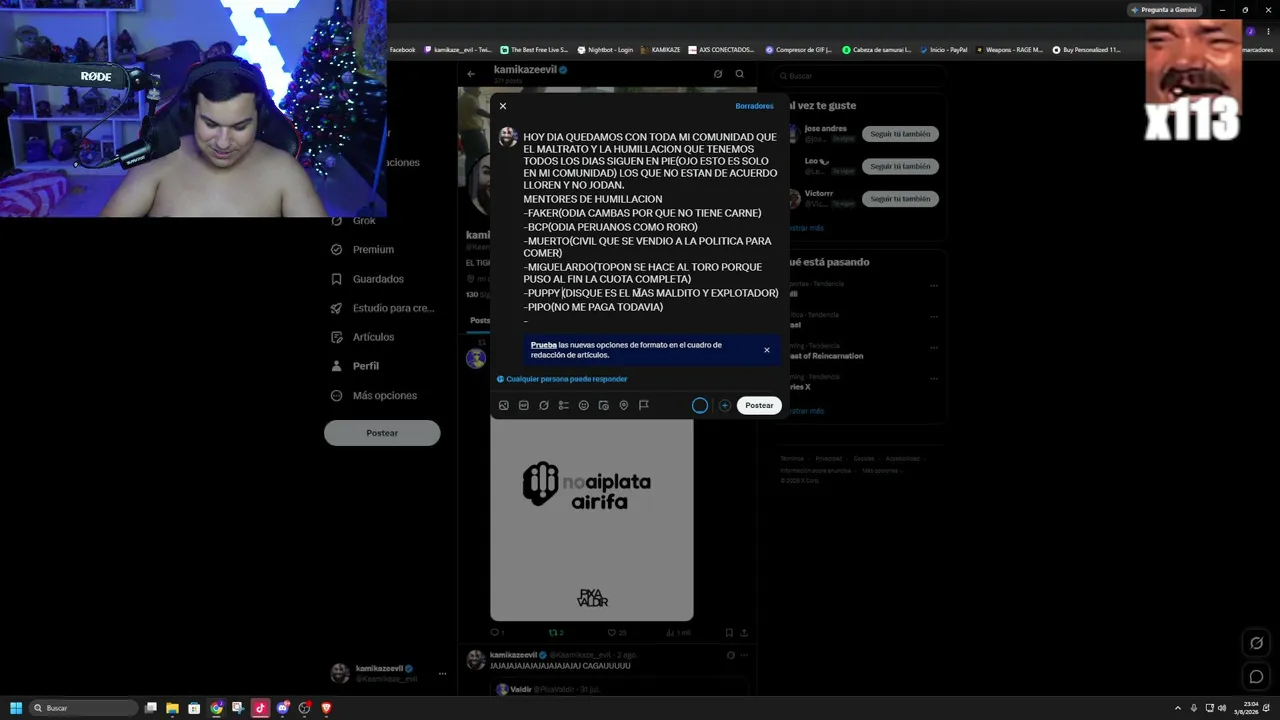Screen dimensions: 1280x720
Task: Expand Más opciones in sidebar
Action: click(x=374, y=396)
